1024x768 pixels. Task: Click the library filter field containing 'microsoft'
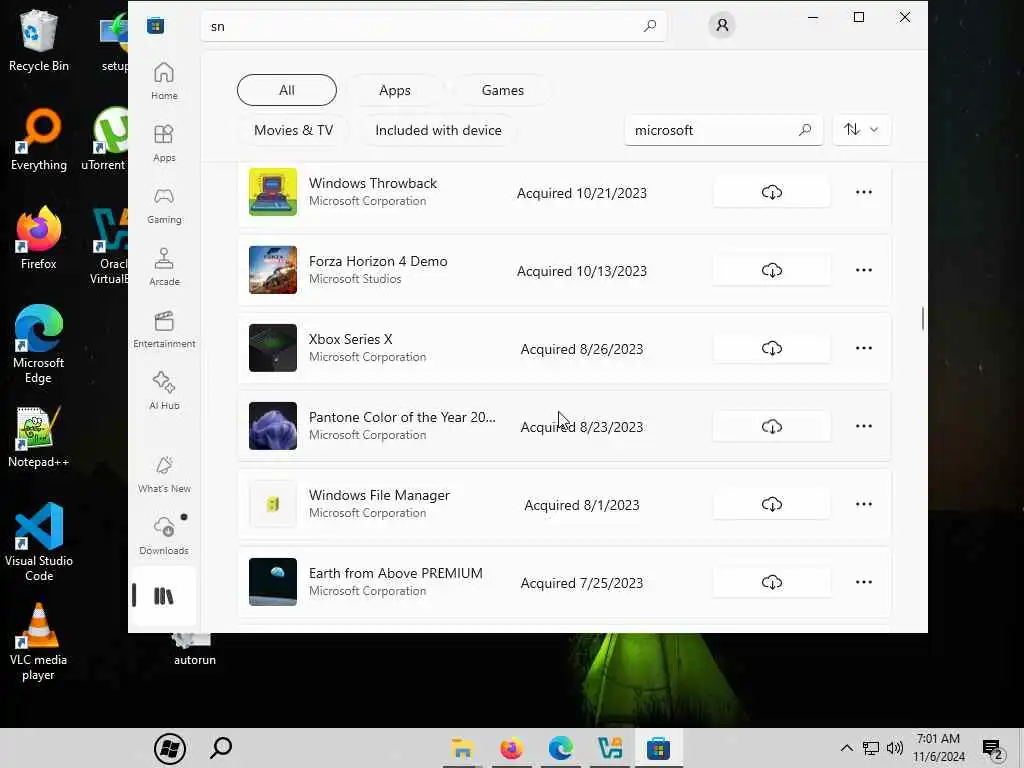click(x=724, y=130)
